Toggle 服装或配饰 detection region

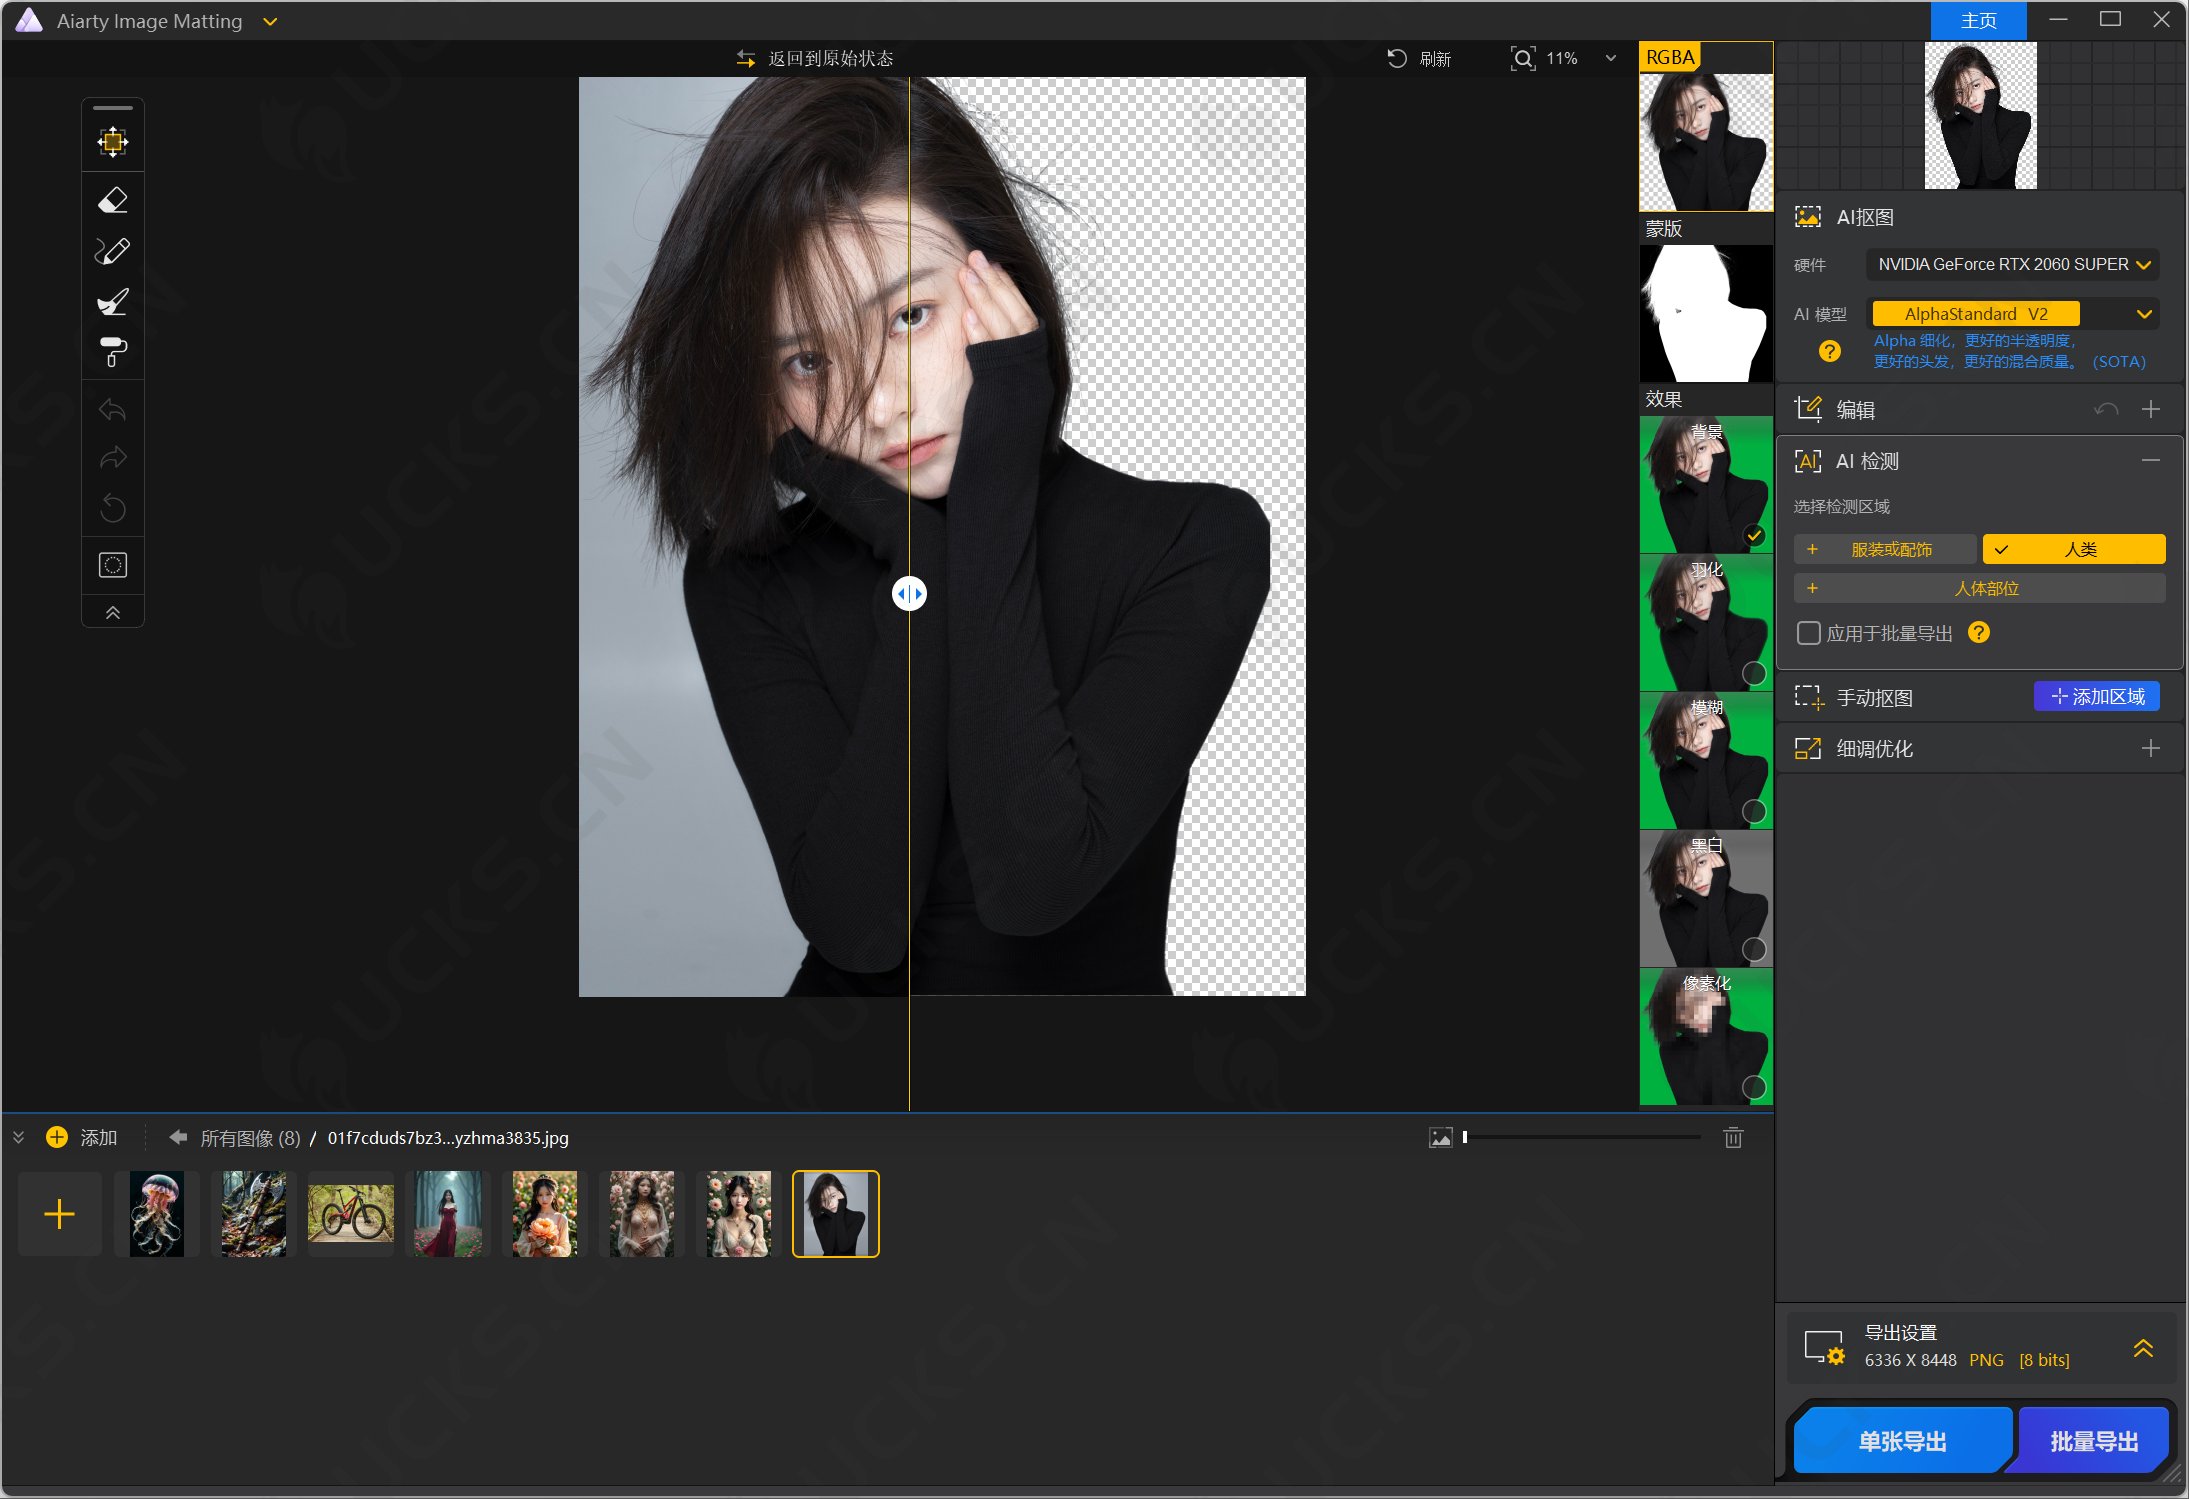[x=1885, y=549]
